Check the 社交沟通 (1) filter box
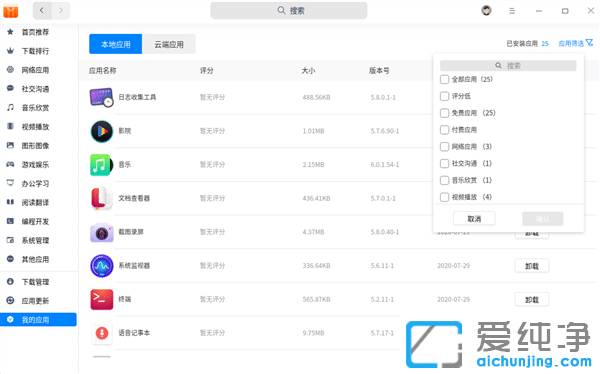This screenshot has width=600, height=374. tap(444, 163)
